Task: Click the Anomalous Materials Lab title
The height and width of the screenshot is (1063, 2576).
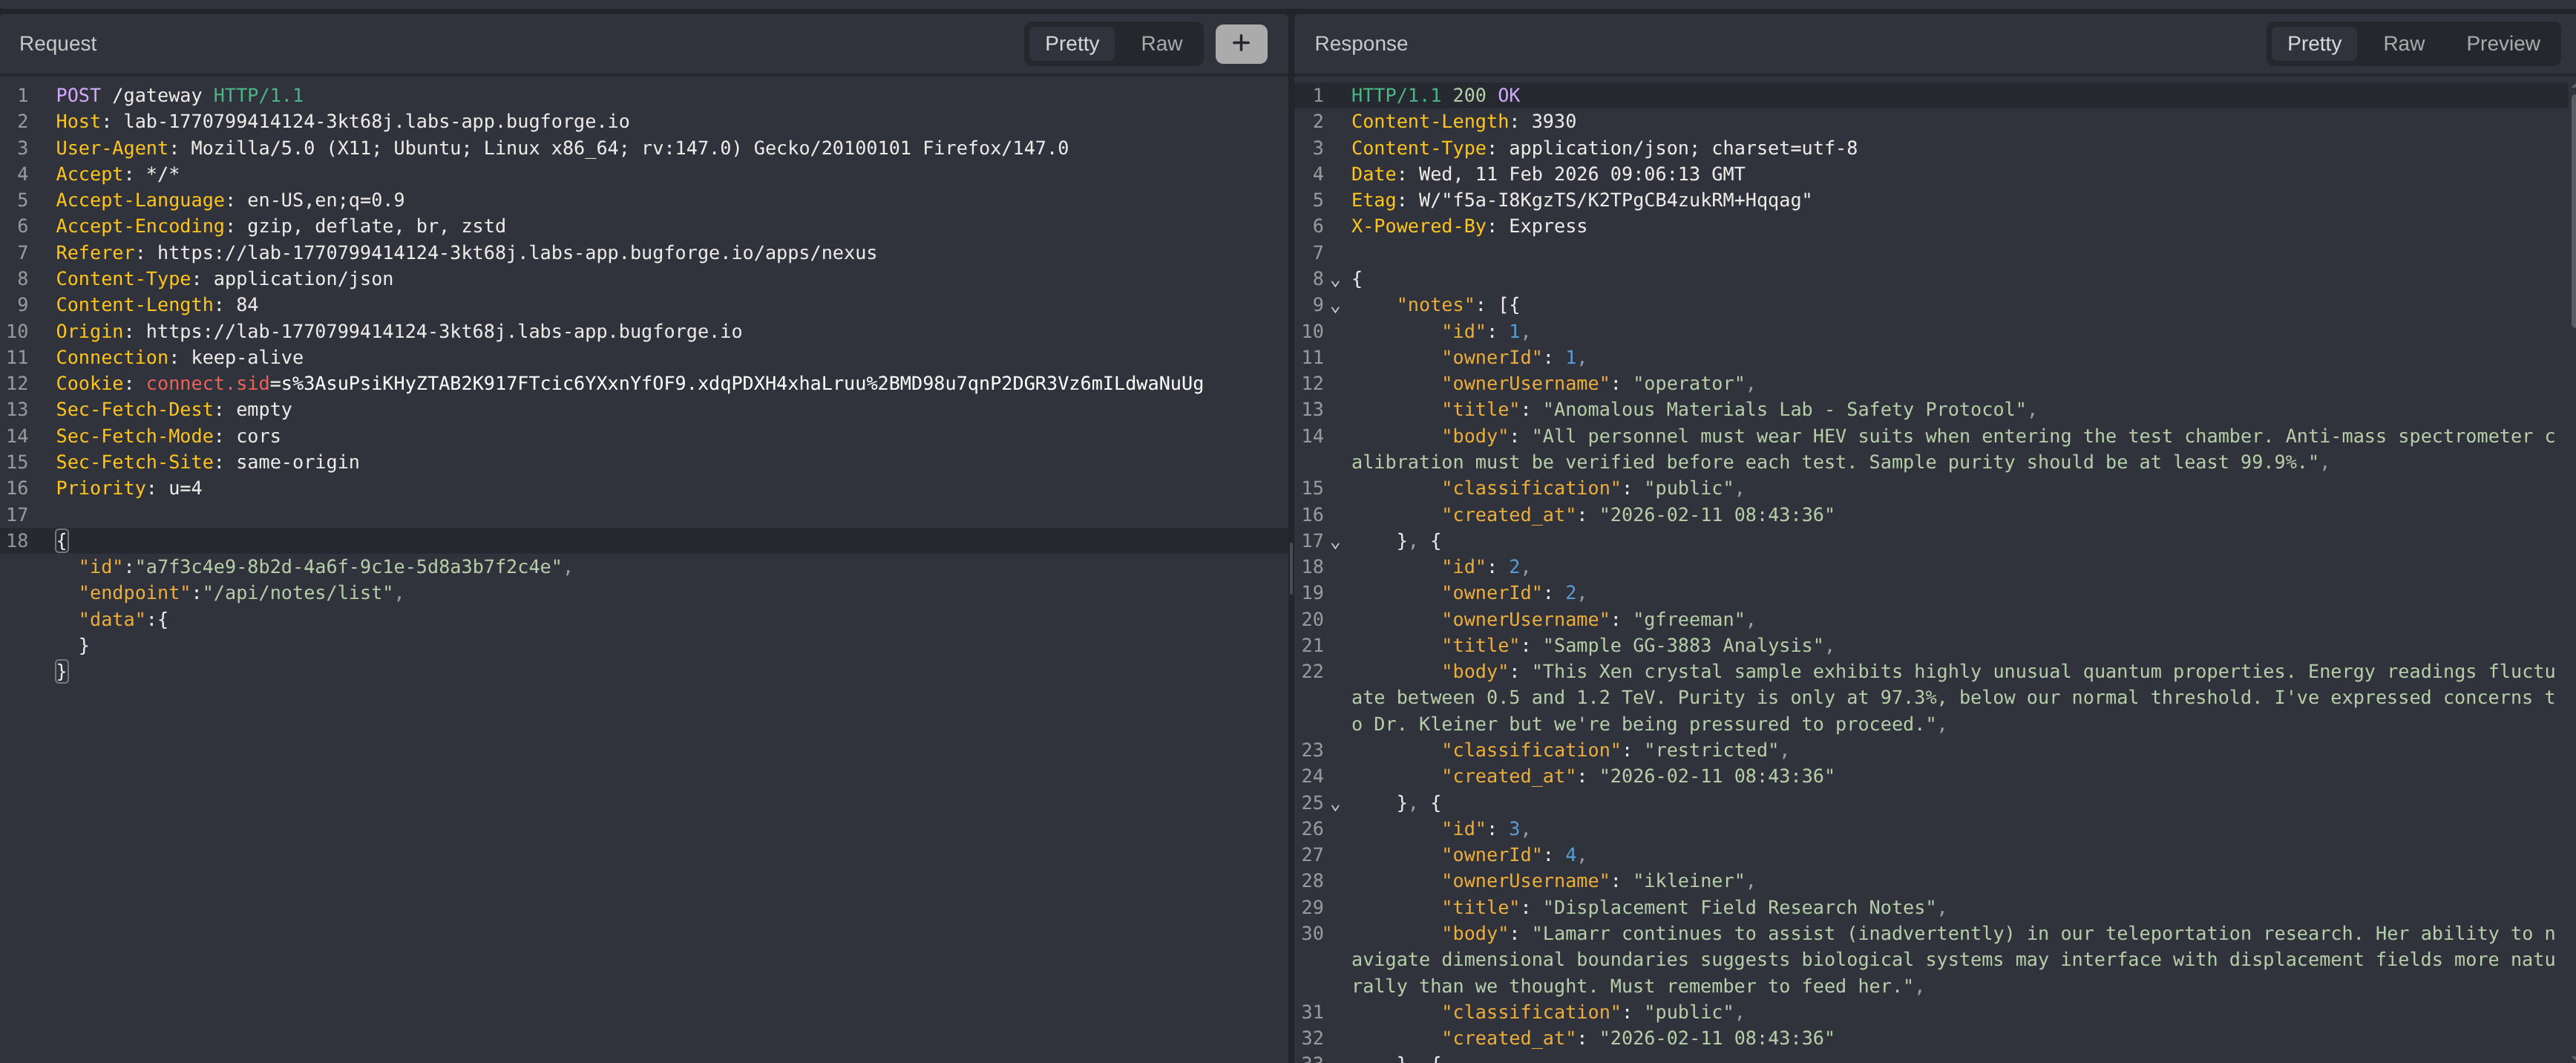Action: tap(1784, 409)
